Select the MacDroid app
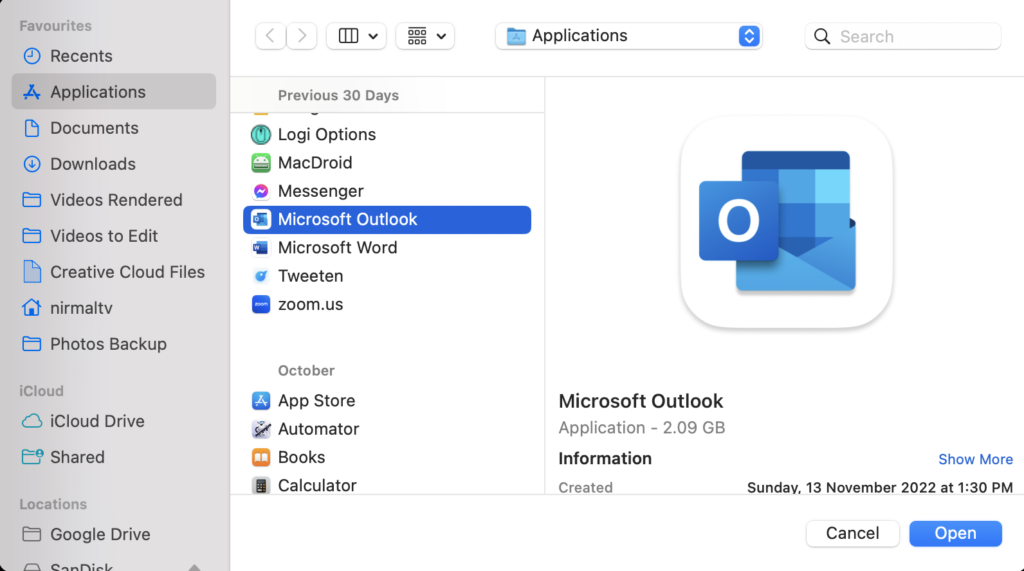This screenshot has height=571, width=1024. click(387, 163)
